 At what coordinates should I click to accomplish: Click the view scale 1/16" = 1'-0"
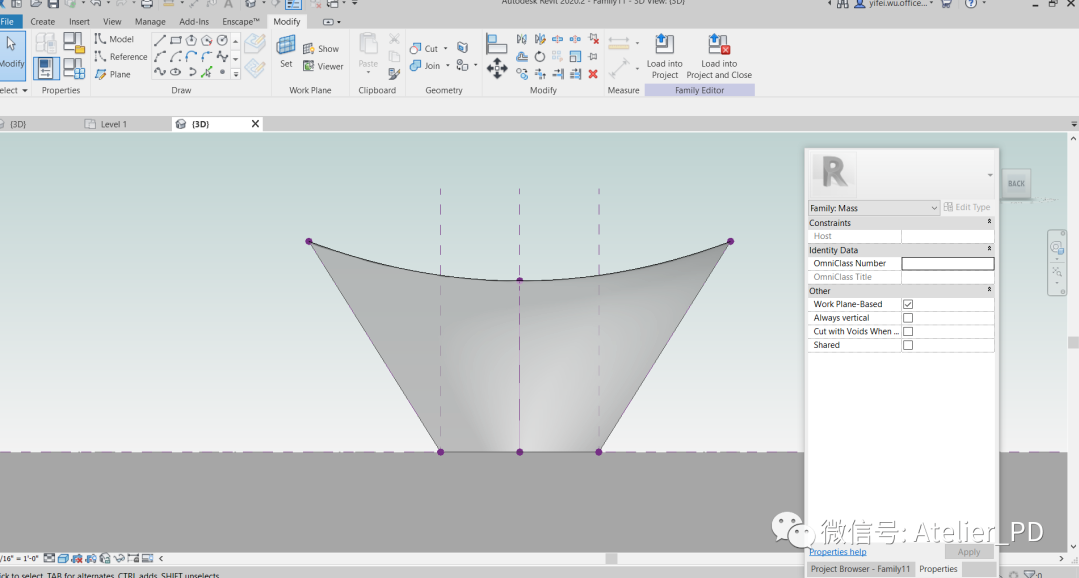coord(20,559)
